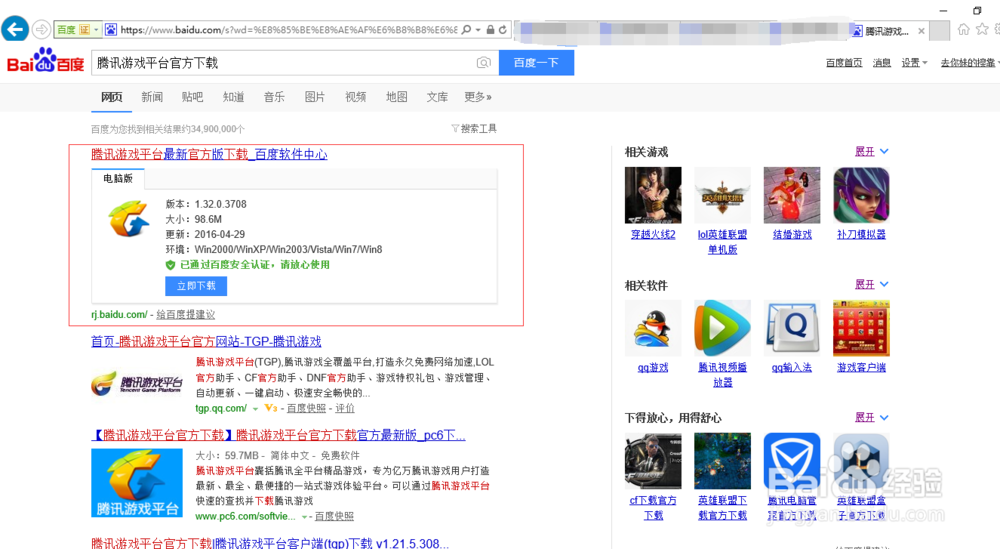The image size is (1000, 549).
Task: Click 百度快照 link under tgp.qq.com
Action: point(306,408)
